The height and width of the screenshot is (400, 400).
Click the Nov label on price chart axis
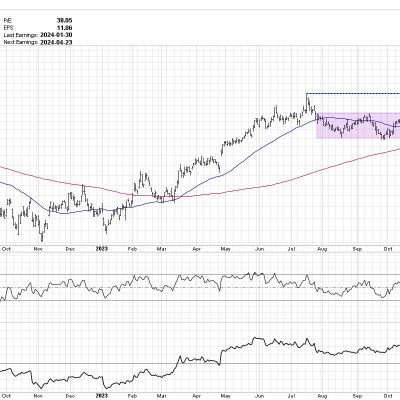[38, 249]
